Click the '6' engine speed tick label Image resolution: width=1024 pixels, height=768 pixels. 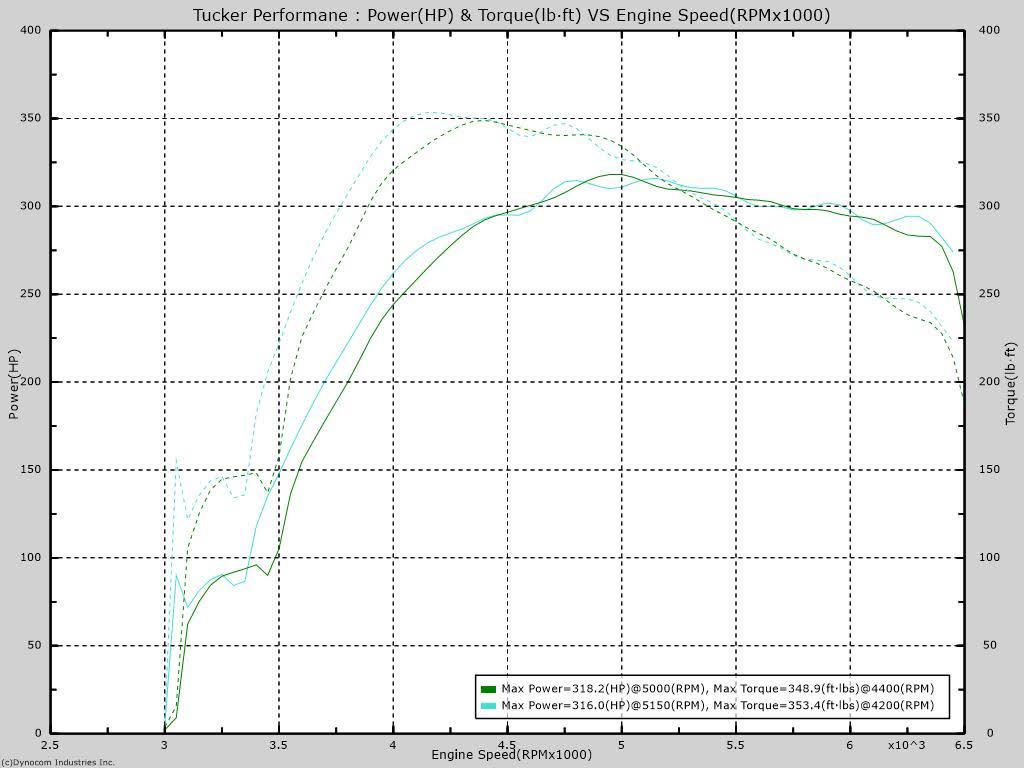850,745
